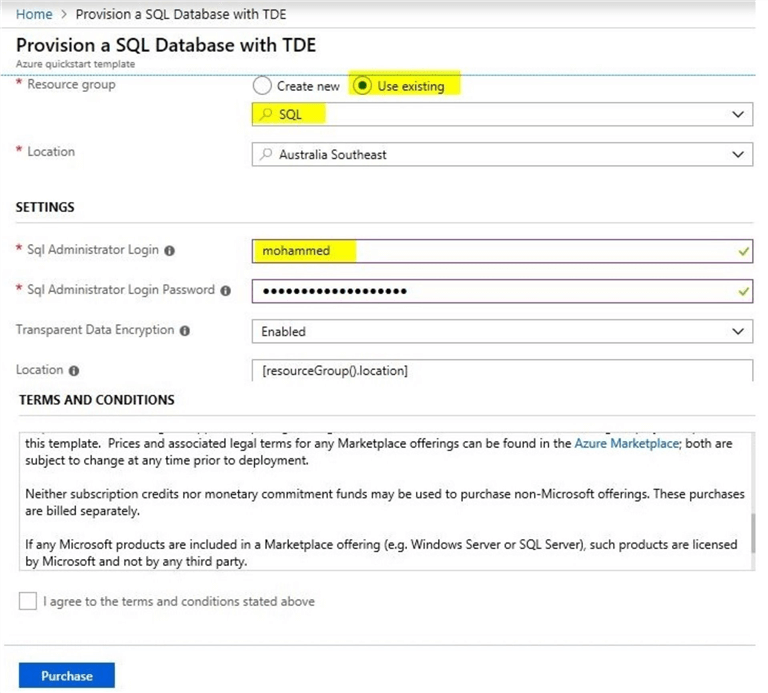Click info icon beside Login Password label
Viewport: 768px width, 693px height.
point(226,291)
